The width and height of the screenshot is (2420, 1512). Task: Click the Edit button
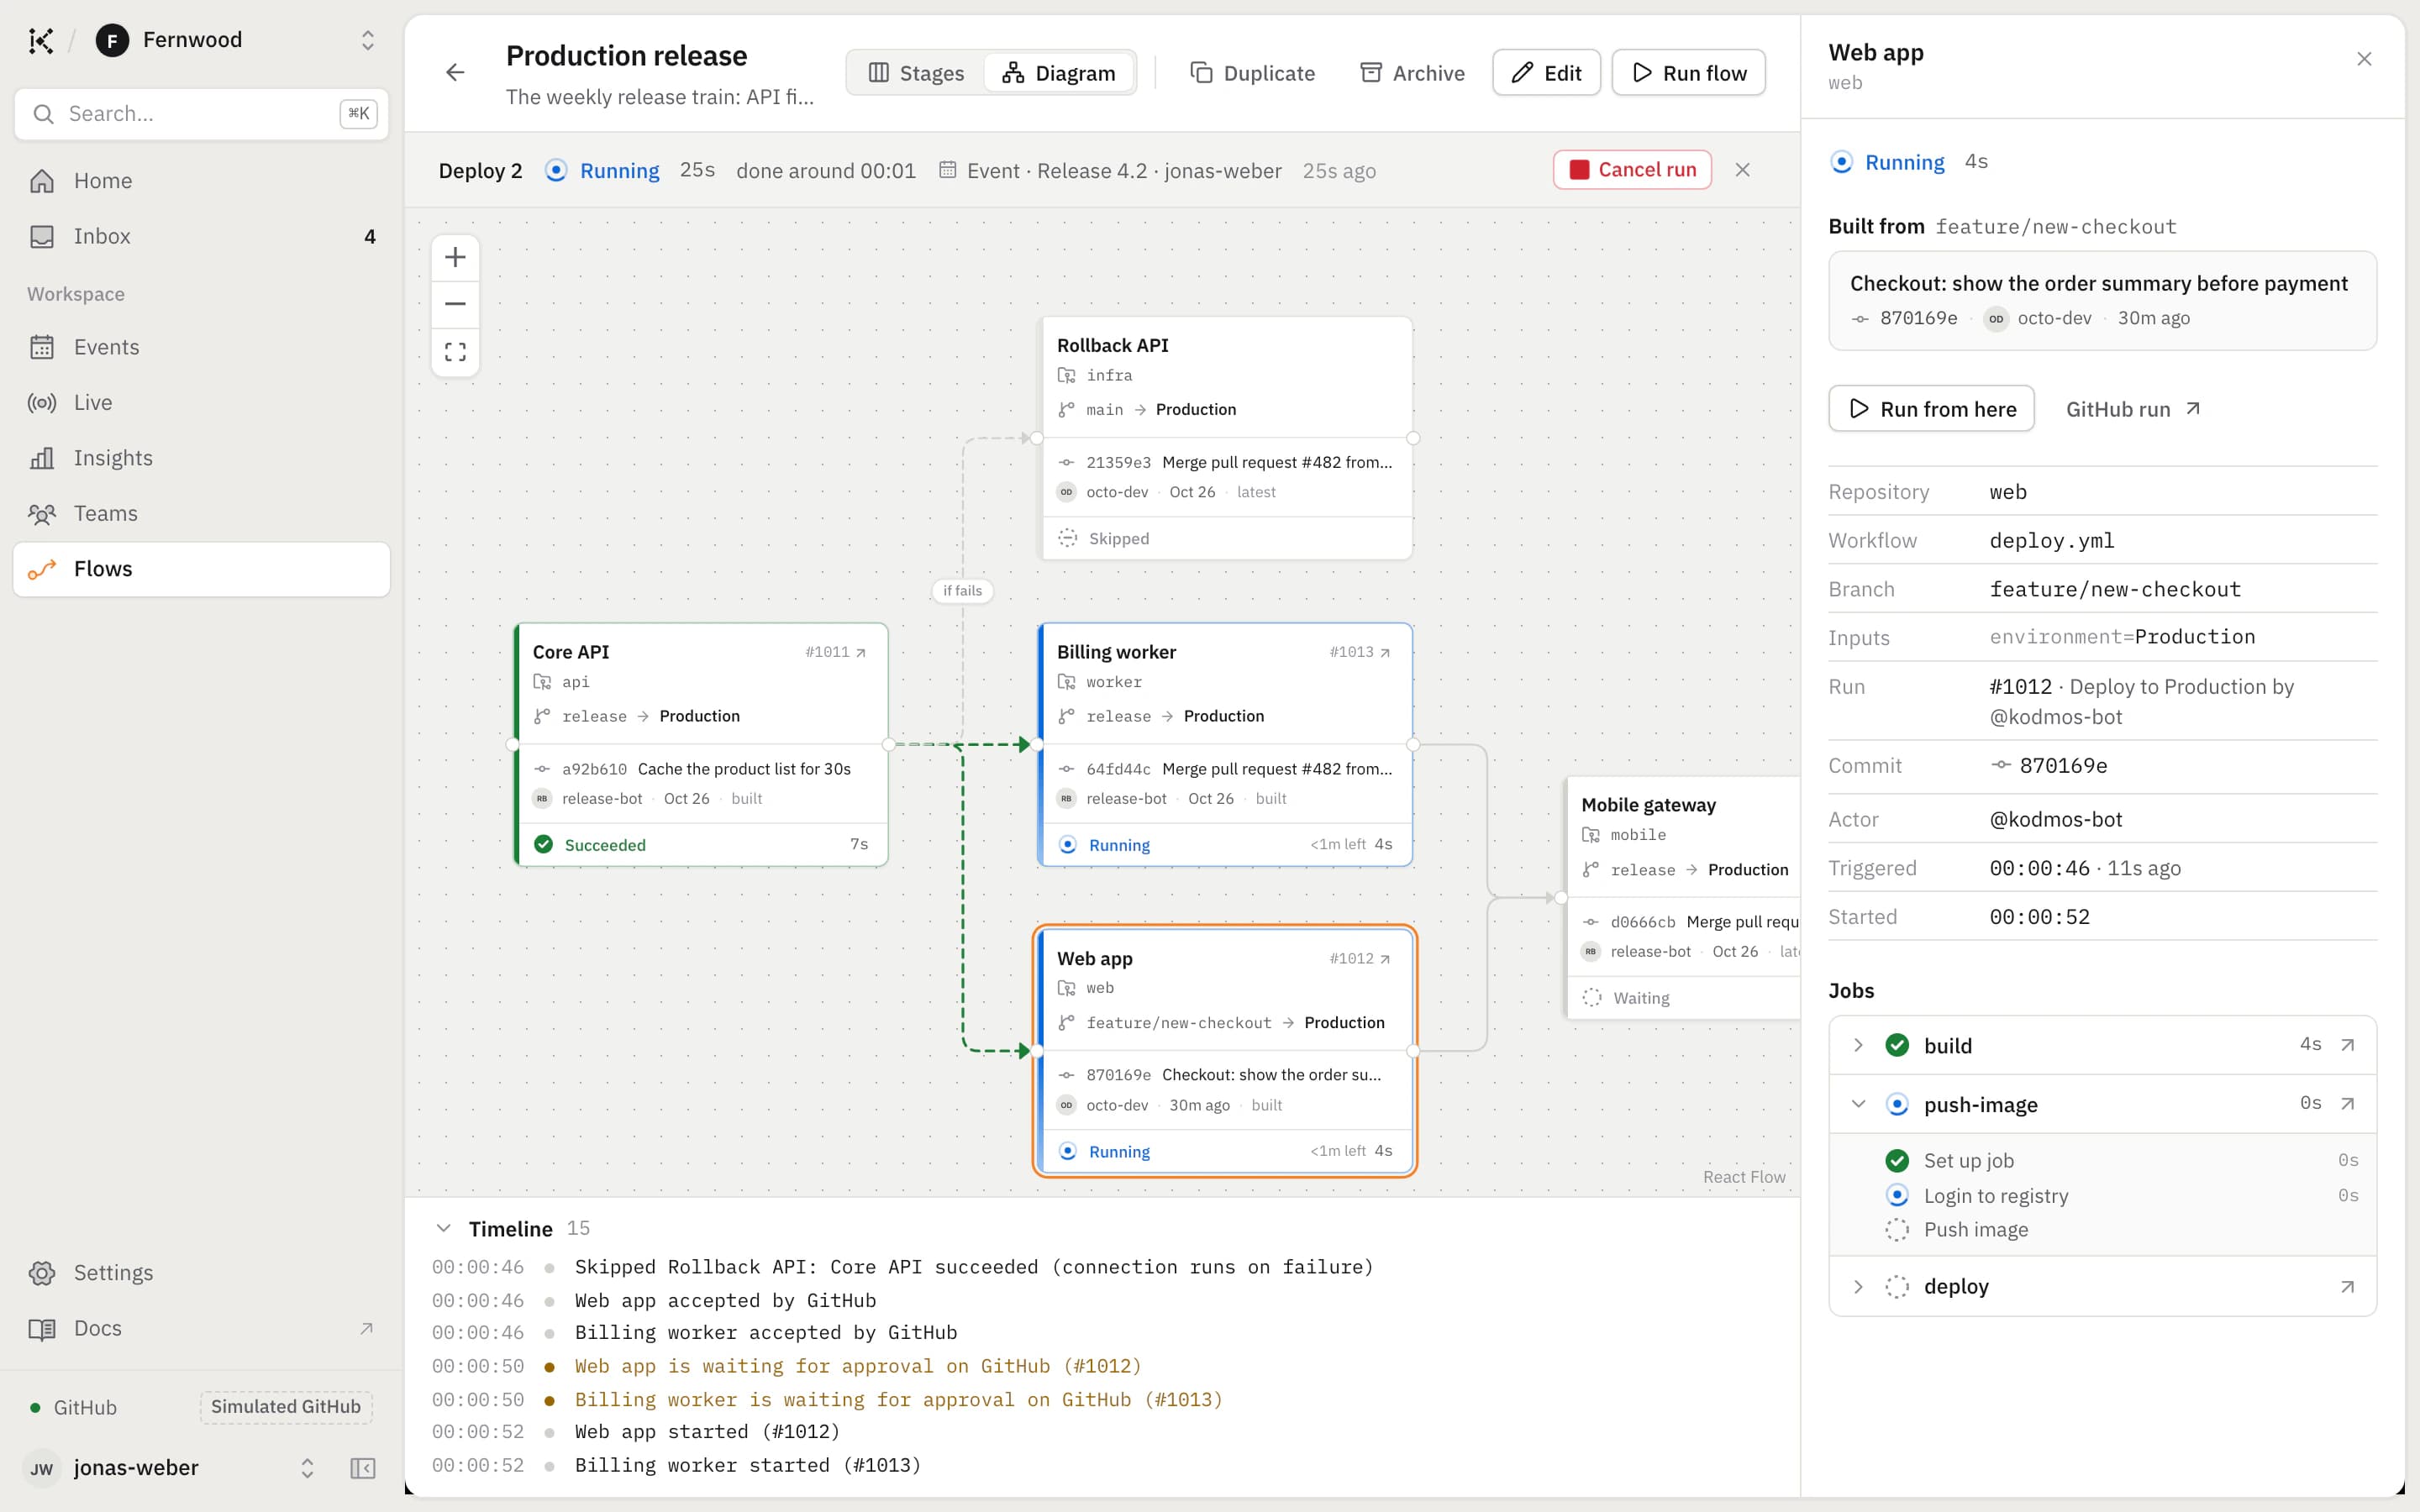[x=1546, y=73]
